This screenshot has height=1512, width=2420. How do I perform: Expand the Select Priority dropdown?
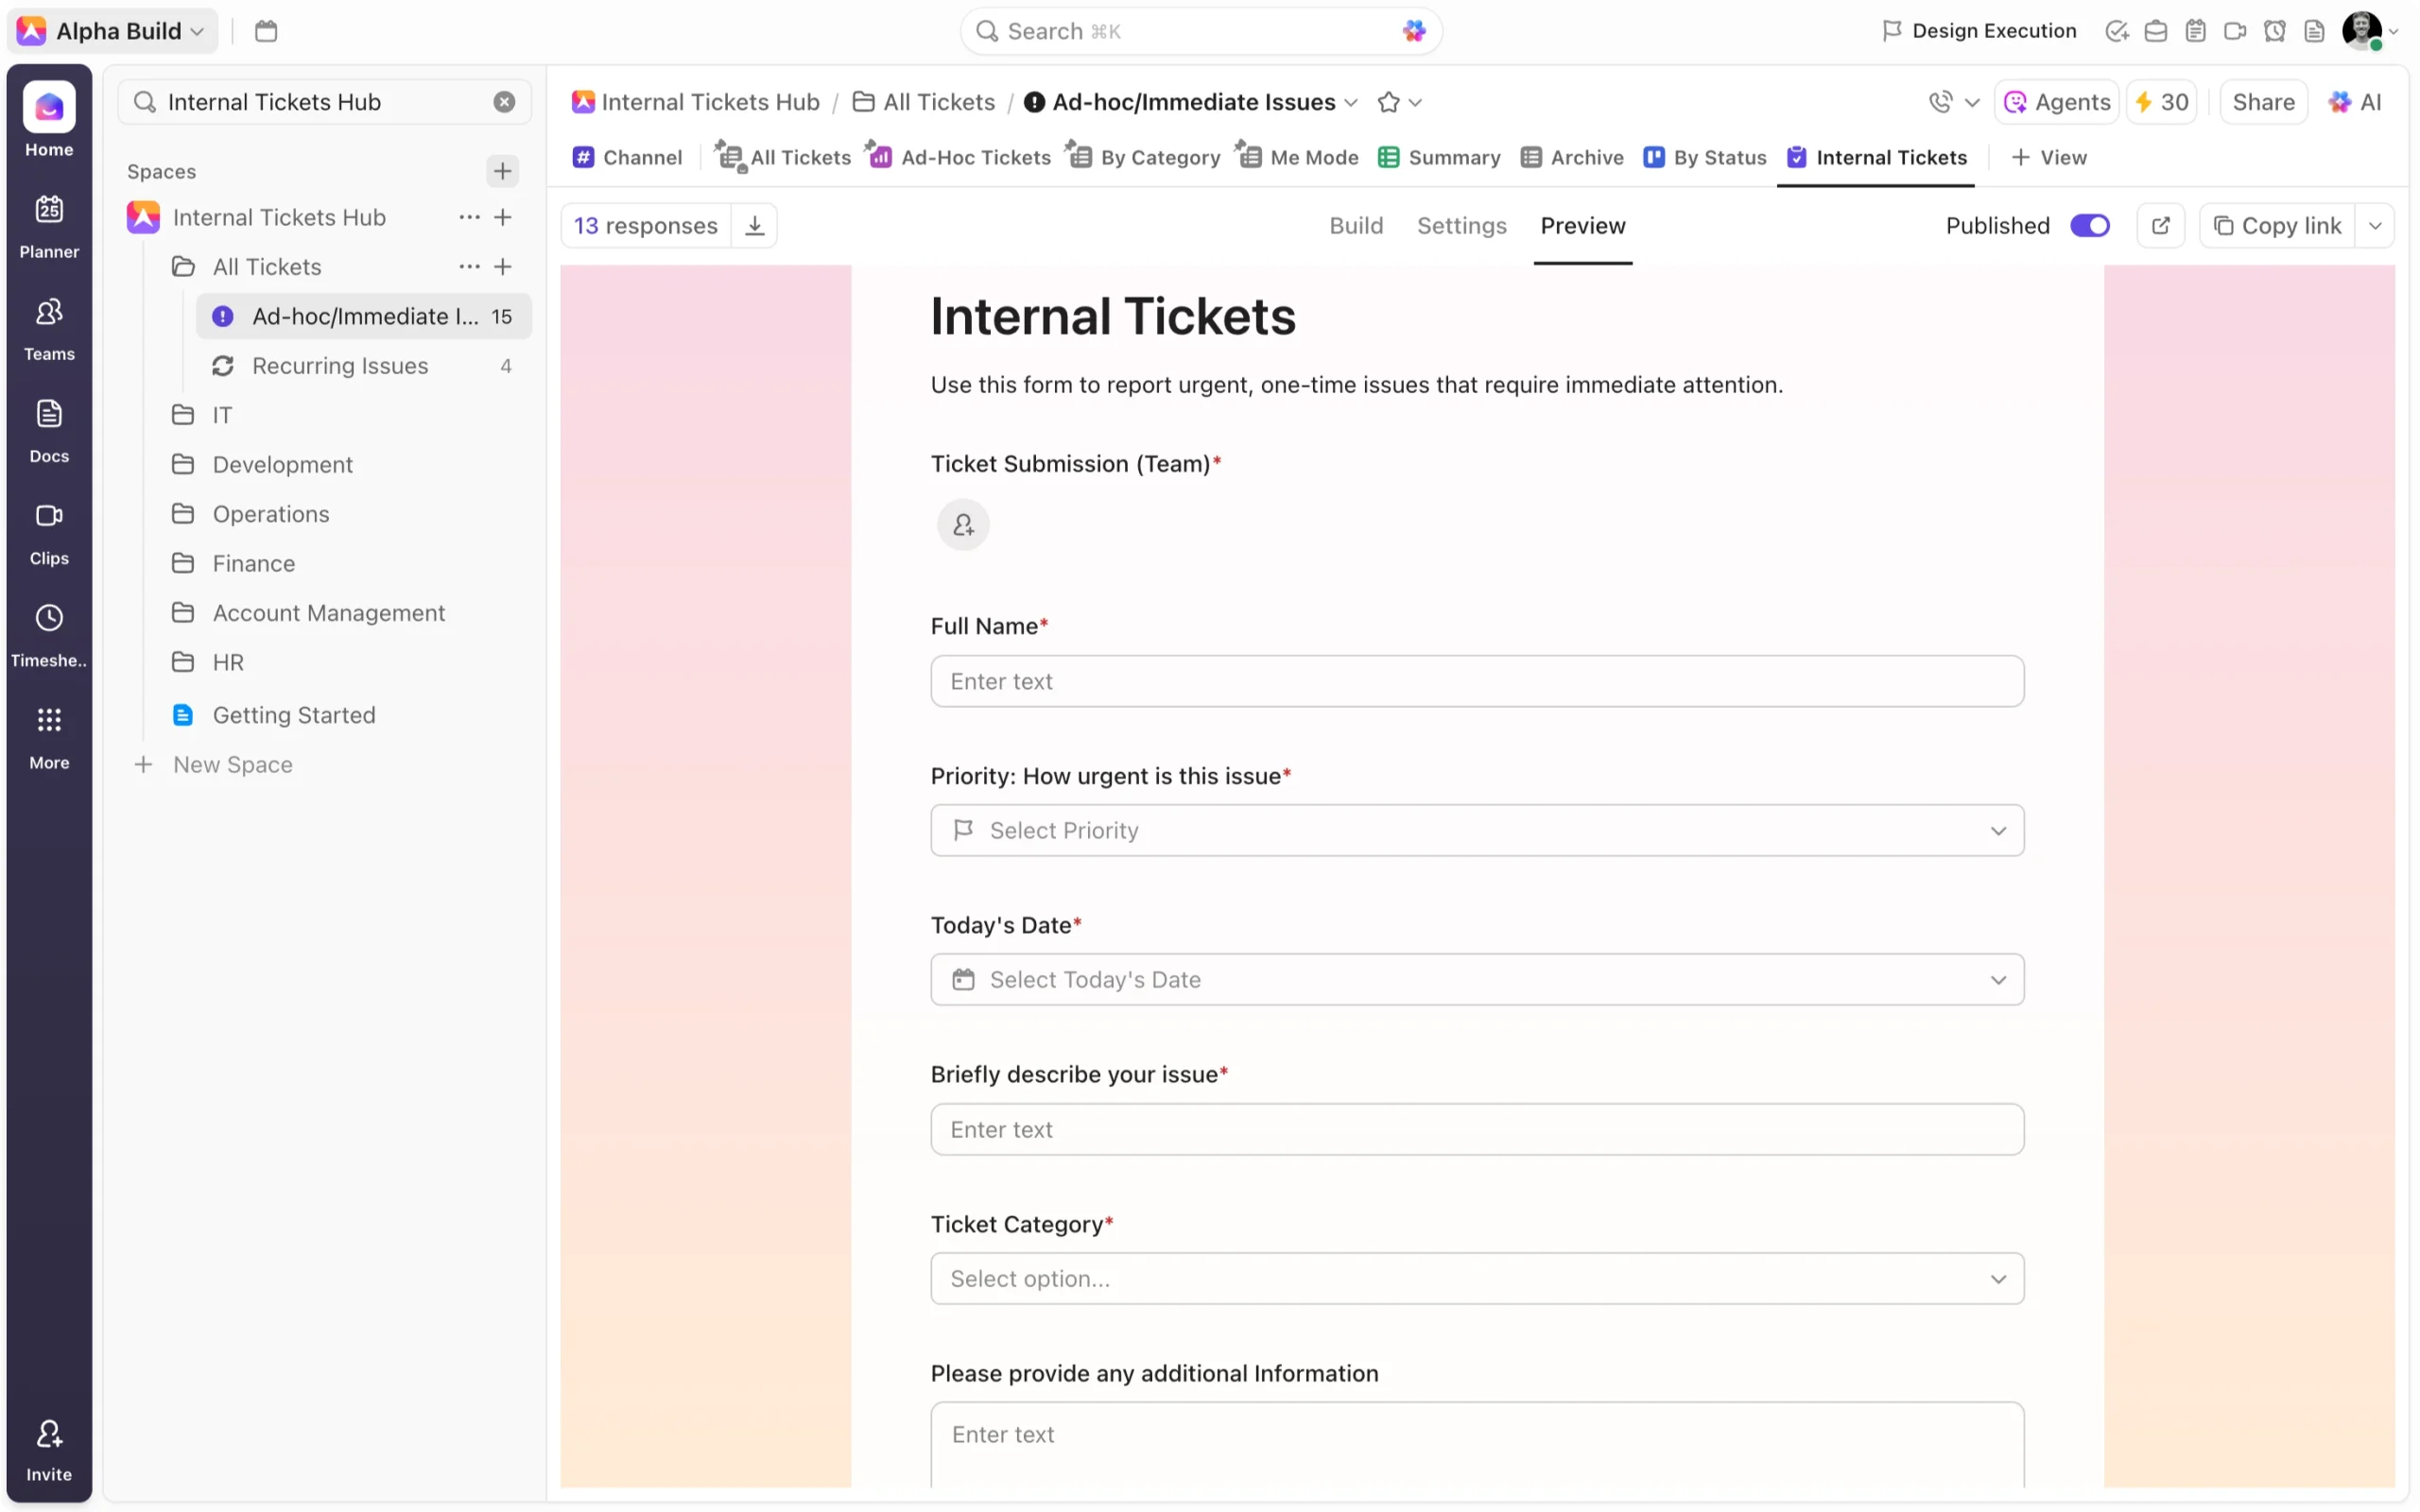click(1477, 830)
